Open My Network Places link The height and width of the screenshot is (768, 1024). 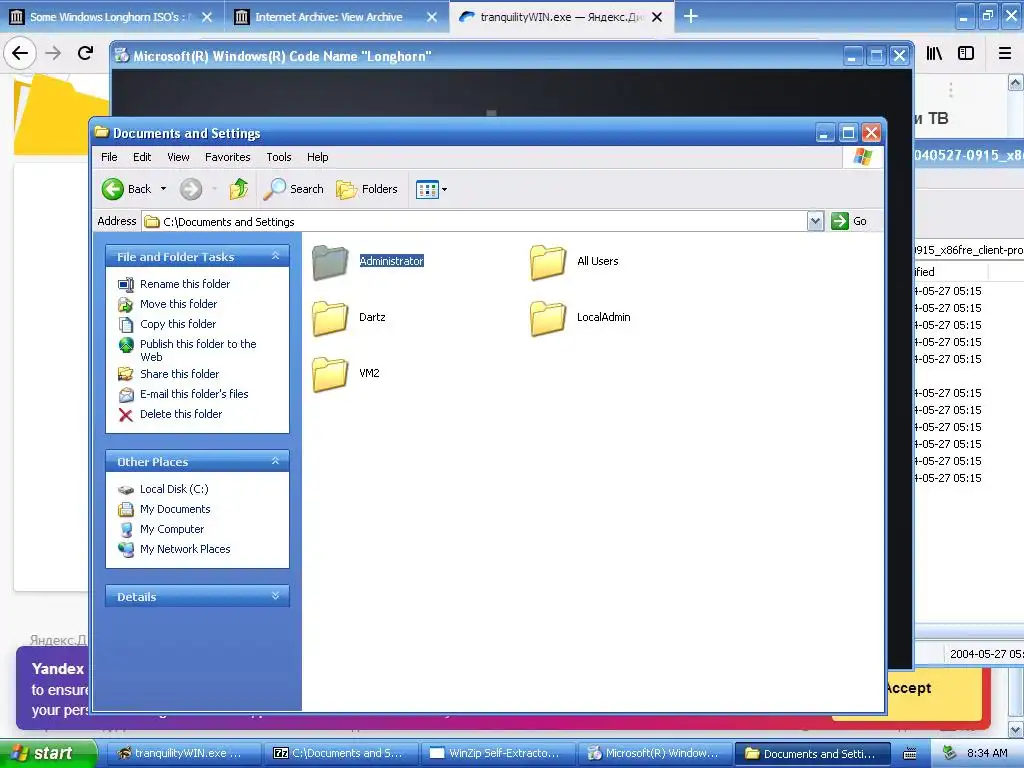(185, 549)
